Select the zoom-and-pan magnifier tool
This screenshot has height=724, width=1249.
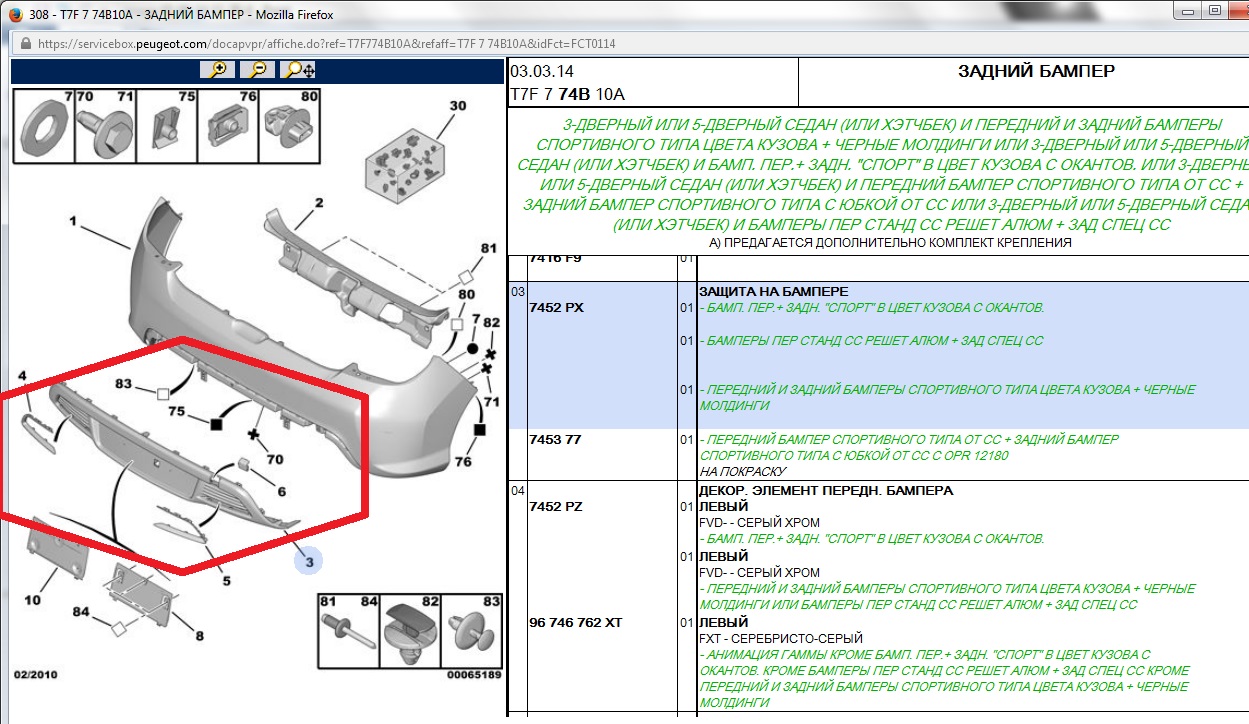(x=299, y=69)
